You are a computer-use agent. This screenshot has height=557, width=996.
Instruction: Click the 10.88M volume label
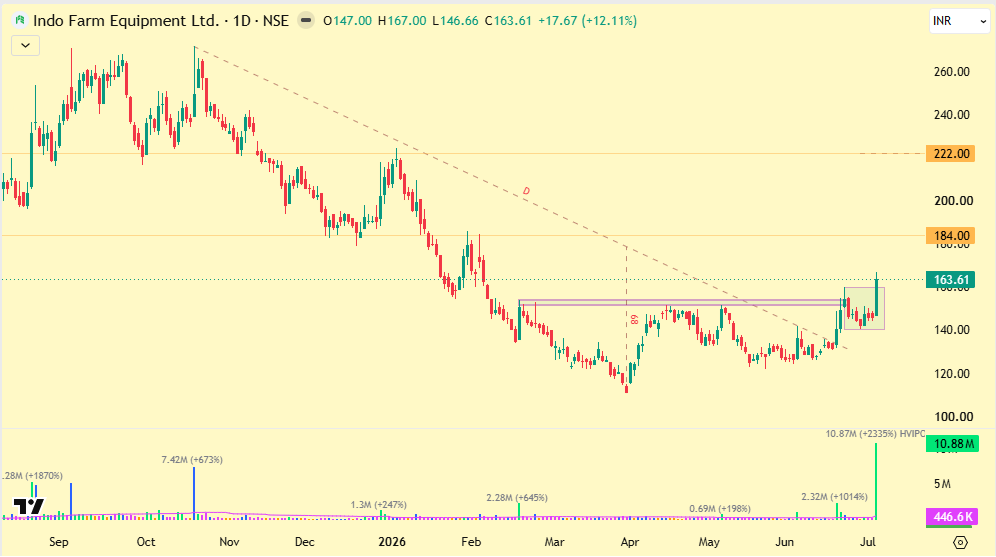952,444
